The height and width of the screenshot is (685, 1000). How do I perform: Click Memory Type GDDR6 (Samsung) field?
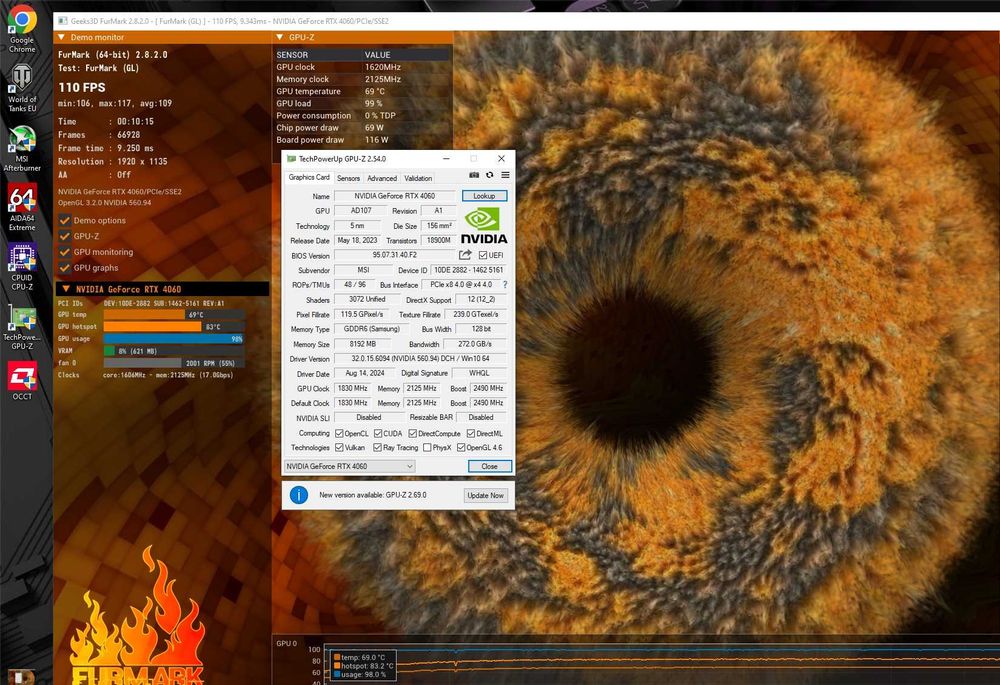coord(372,329)
